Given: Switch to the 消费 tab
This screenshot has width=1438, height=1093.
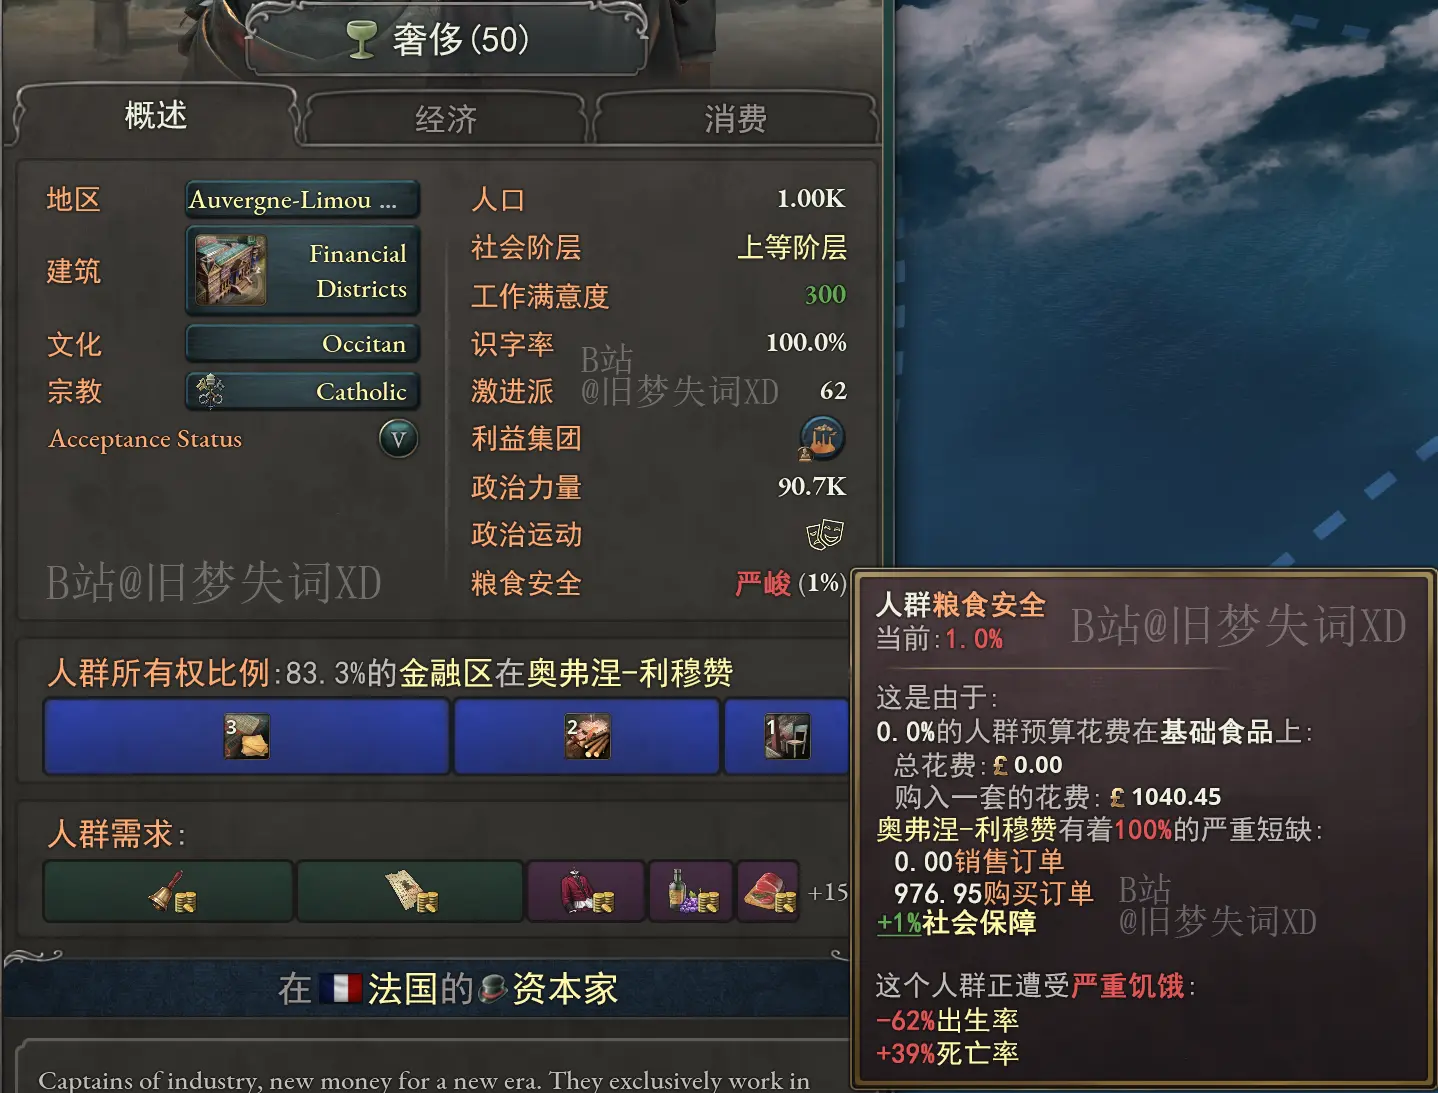Looking at the screenshot, I should pyautogui.click(x=736, y=120).
